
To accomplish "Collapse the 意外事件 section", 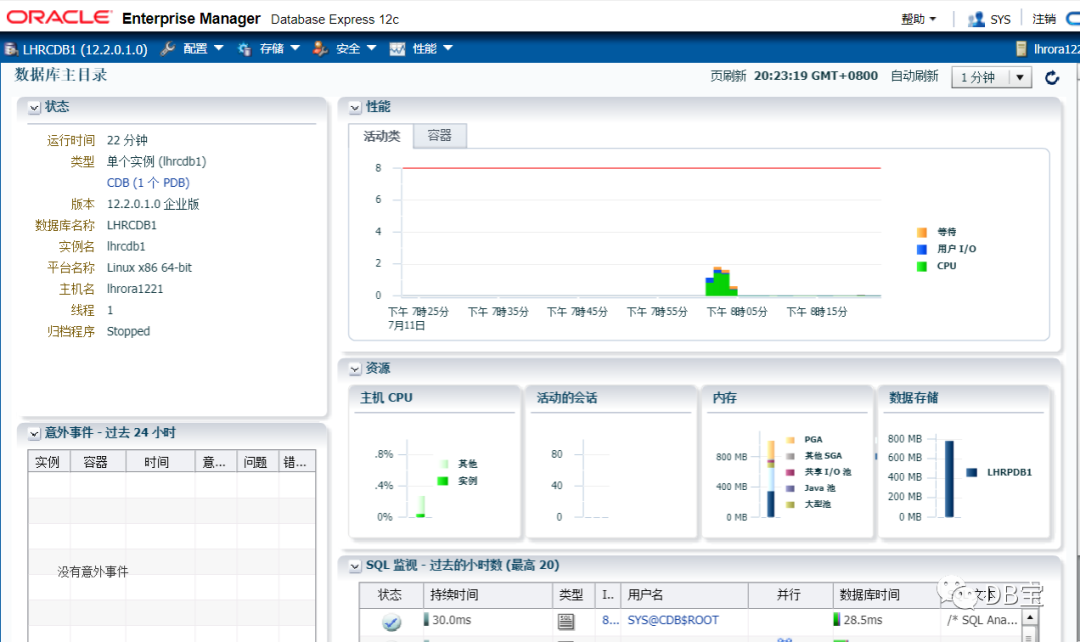I will click(x=34, y=433).
